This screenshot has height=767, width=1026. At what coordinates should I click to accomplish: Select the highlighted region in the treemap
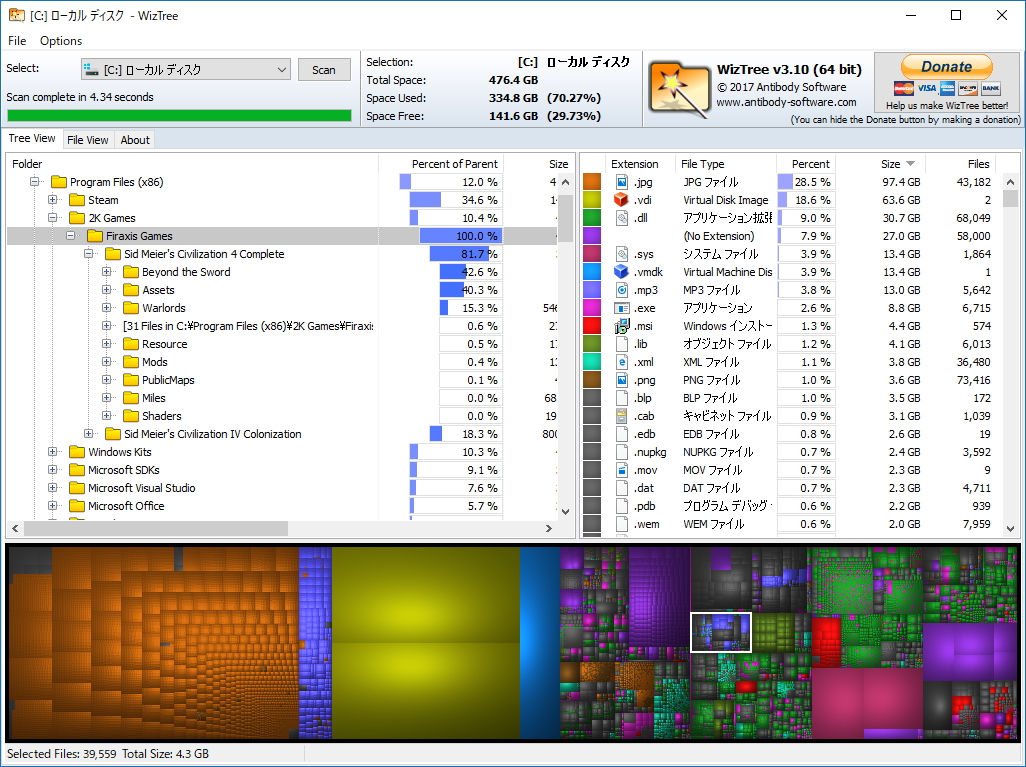click(721, 632)
